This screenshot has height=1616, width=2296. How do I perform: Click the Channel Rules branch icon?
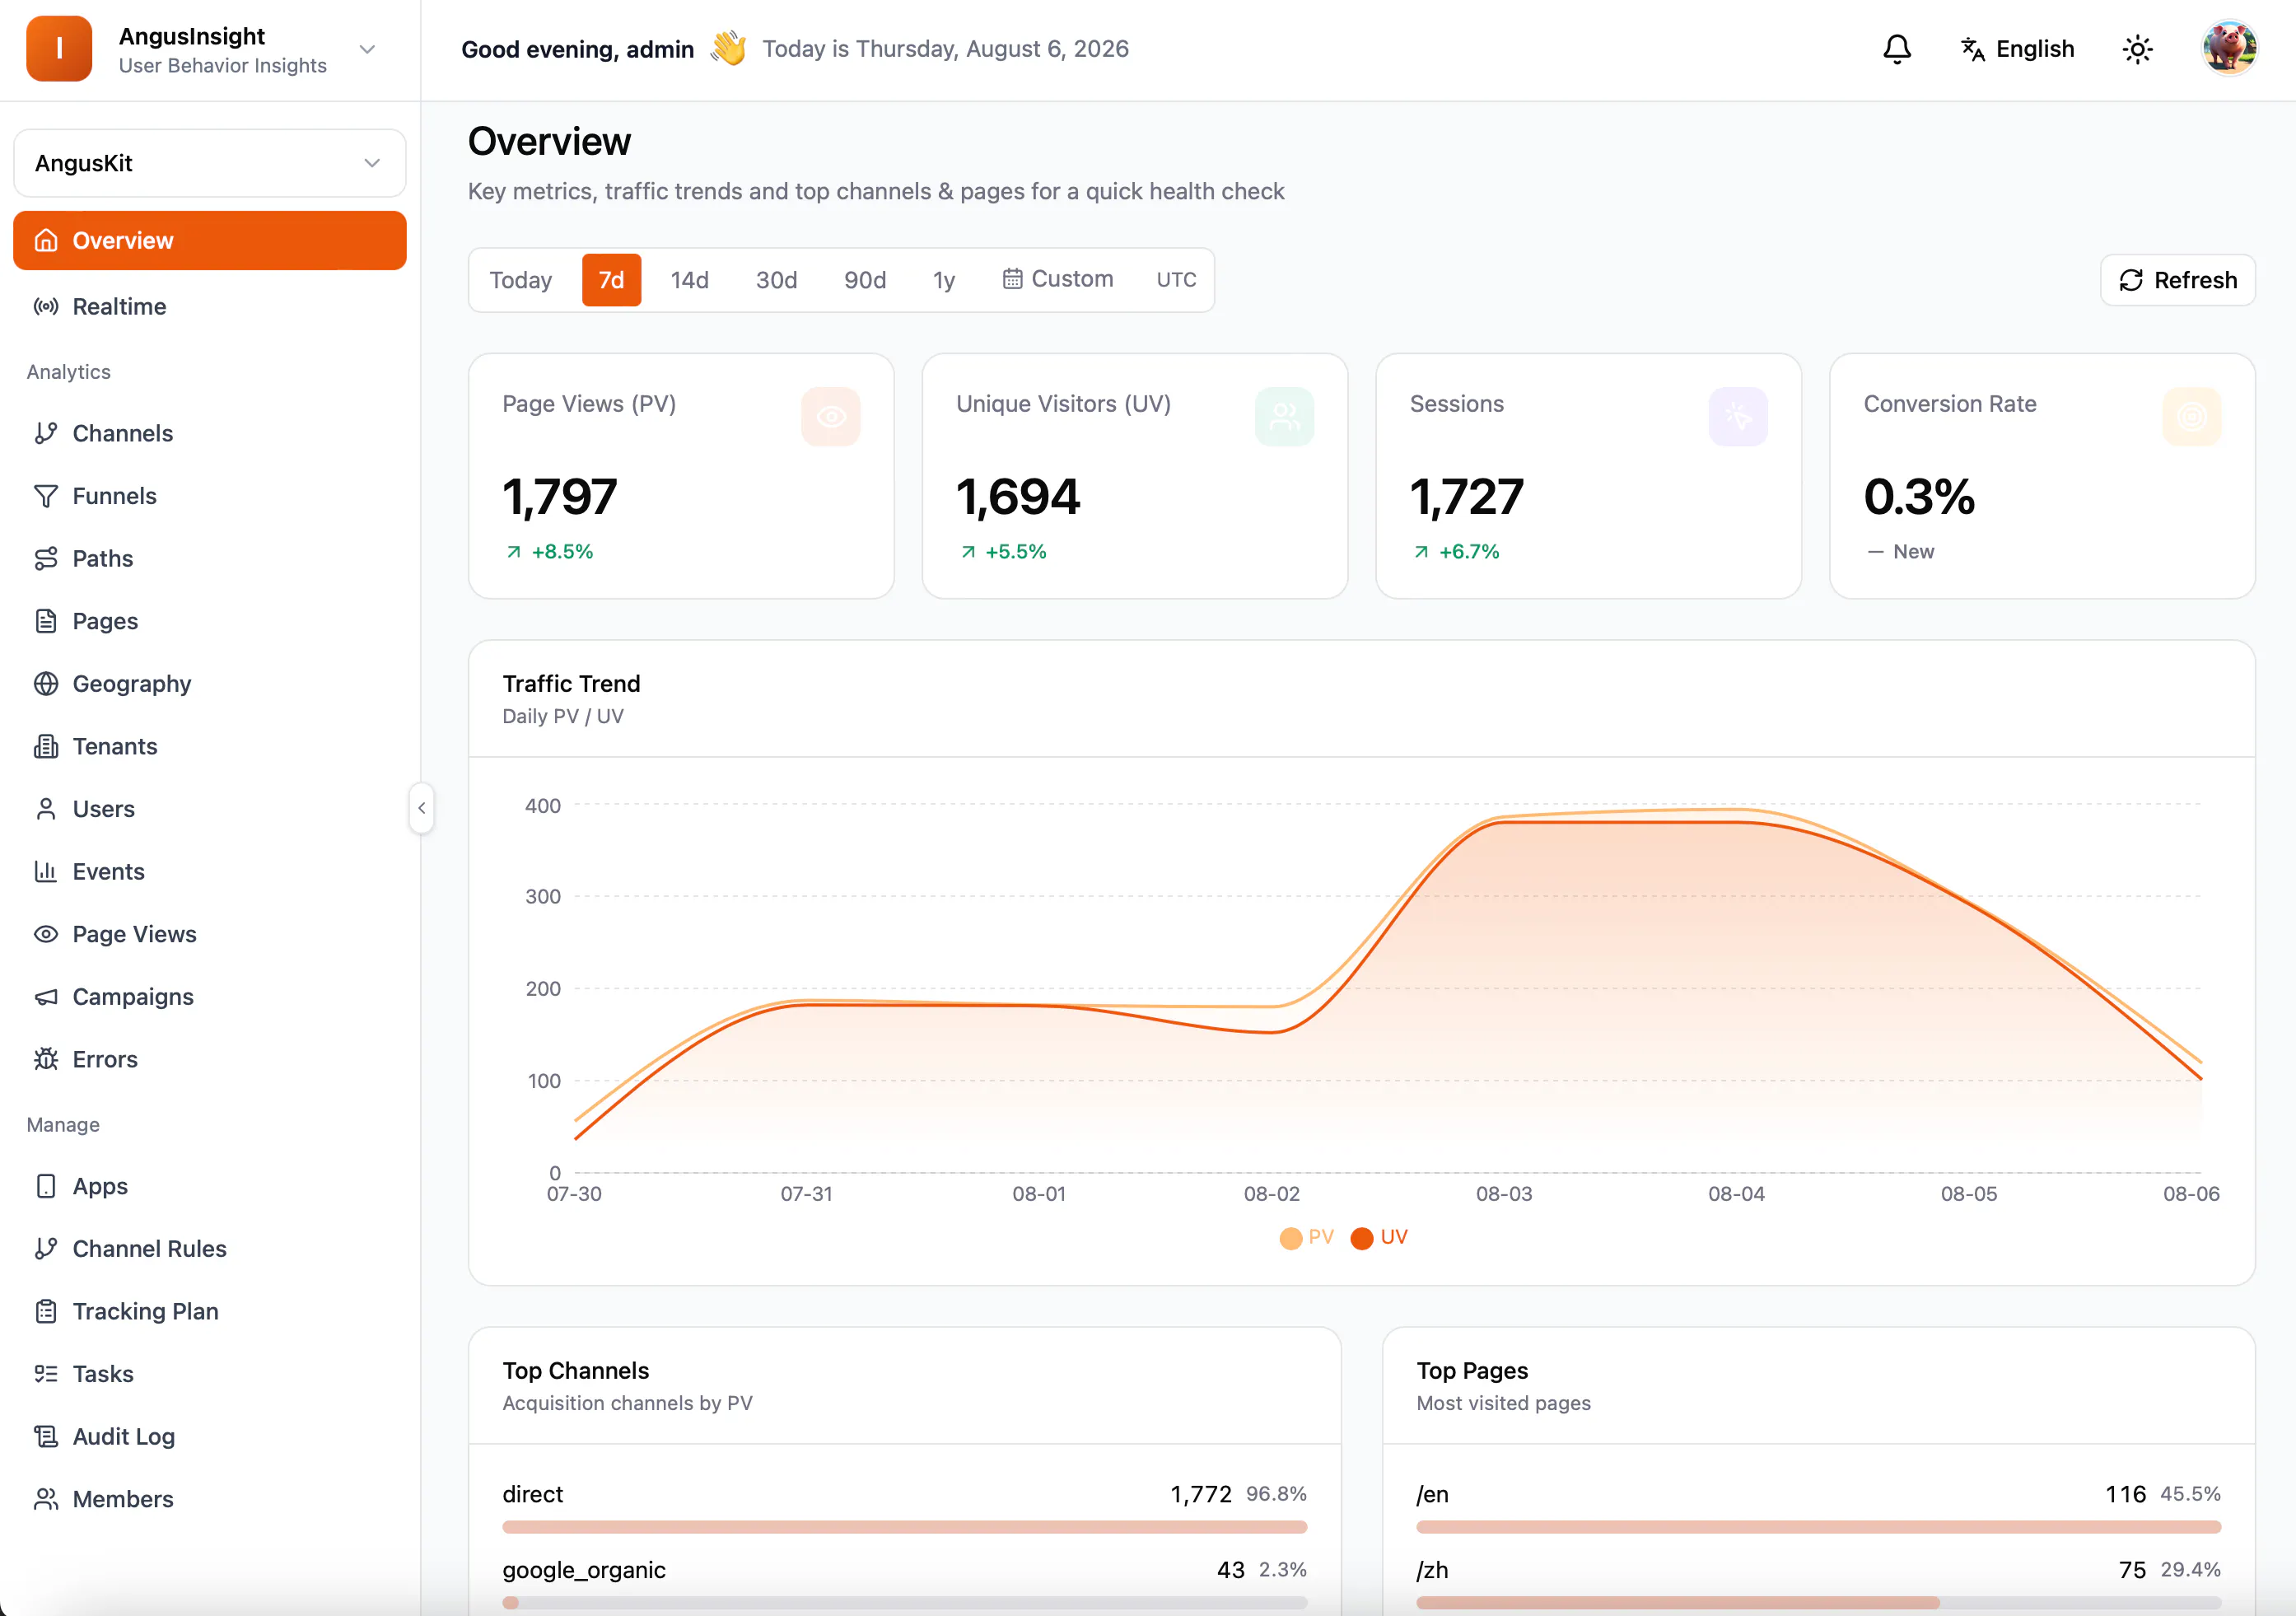tap(46, 1248)
